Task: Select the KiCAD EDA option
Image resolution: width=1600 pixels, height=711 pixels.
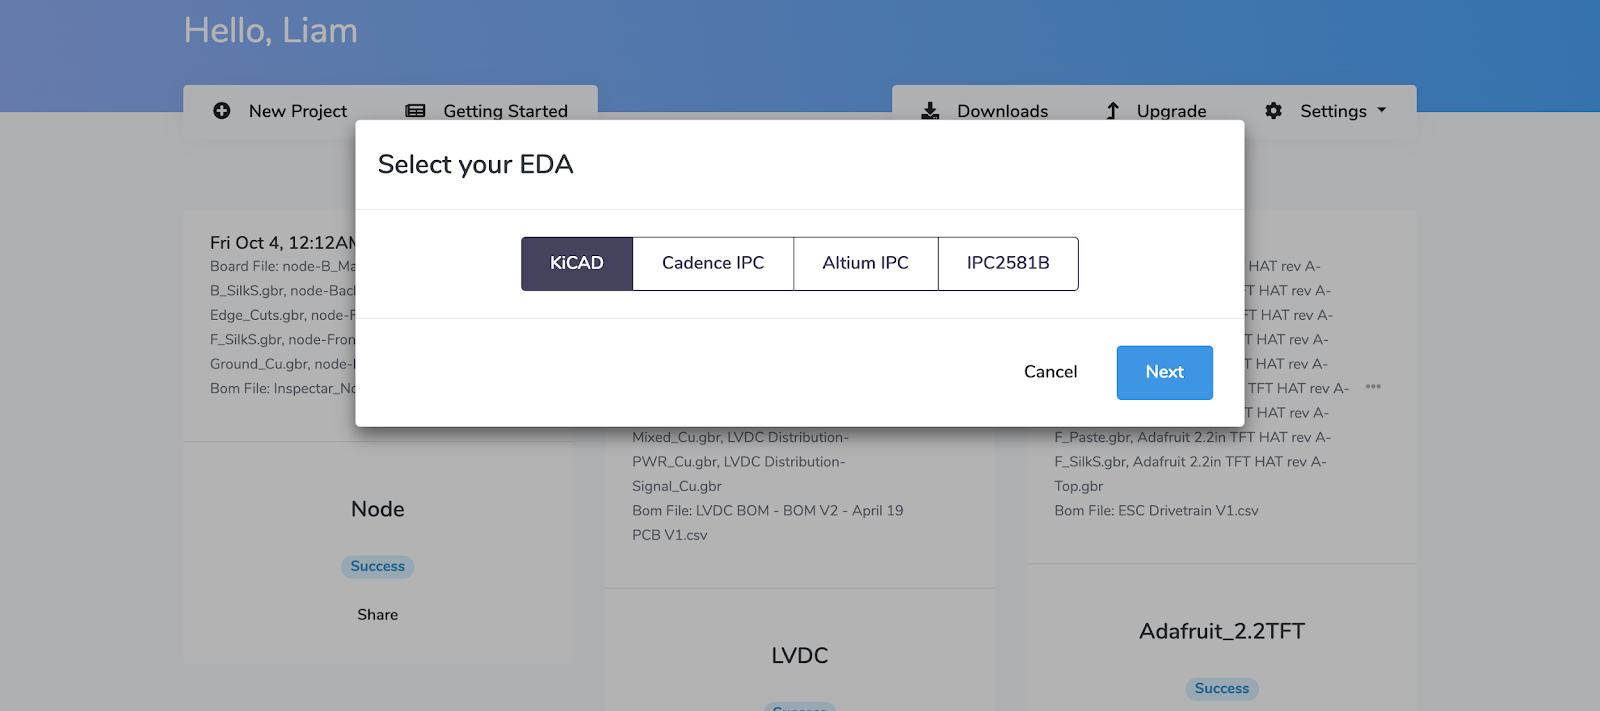Action: tap(577, 264)
